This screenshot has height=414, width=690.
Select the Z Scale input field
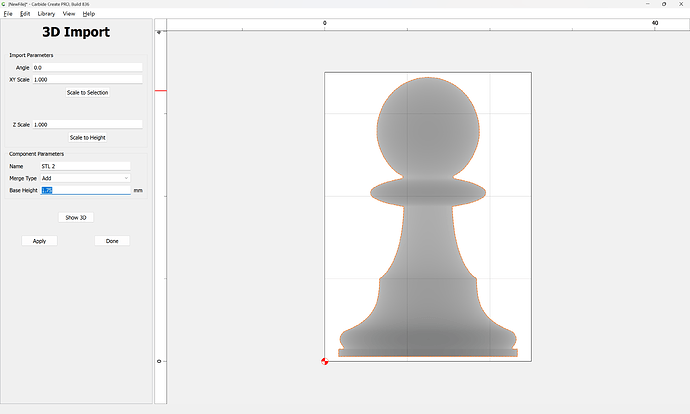pos(87,125)
